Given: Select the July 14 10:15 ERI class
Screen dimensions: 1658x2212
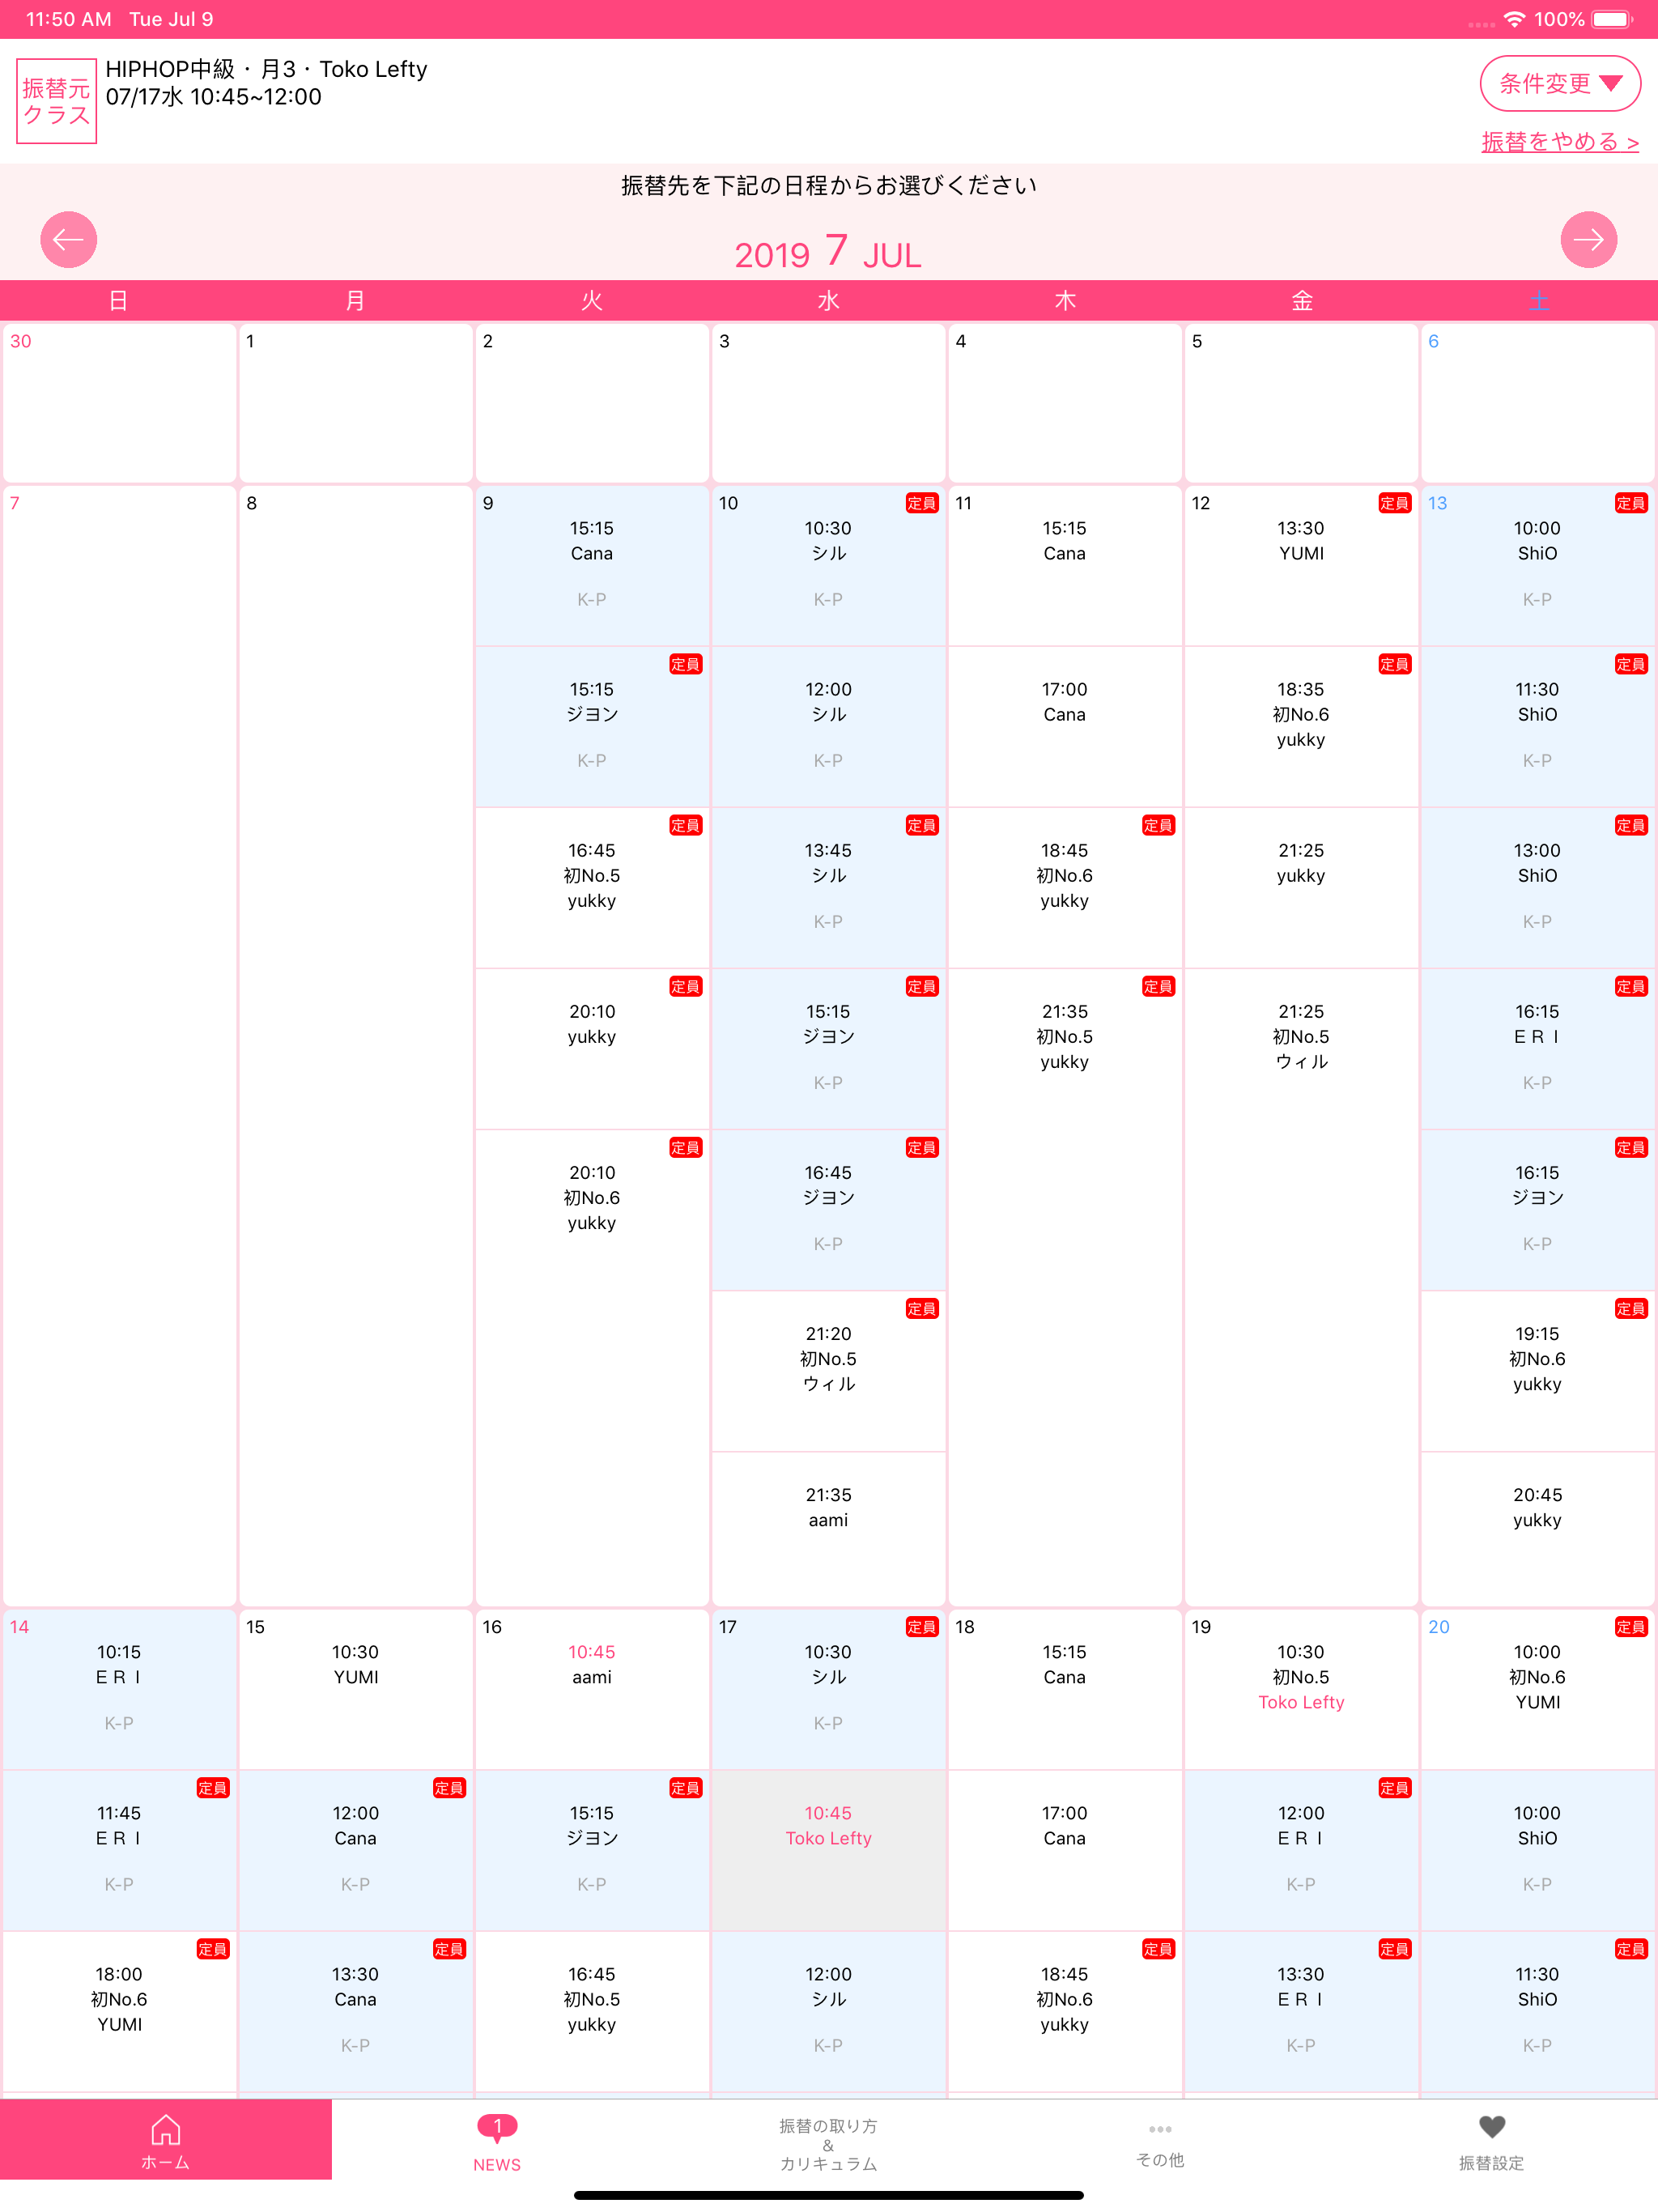Looking at the screenshot, I should click(119, 1689).
